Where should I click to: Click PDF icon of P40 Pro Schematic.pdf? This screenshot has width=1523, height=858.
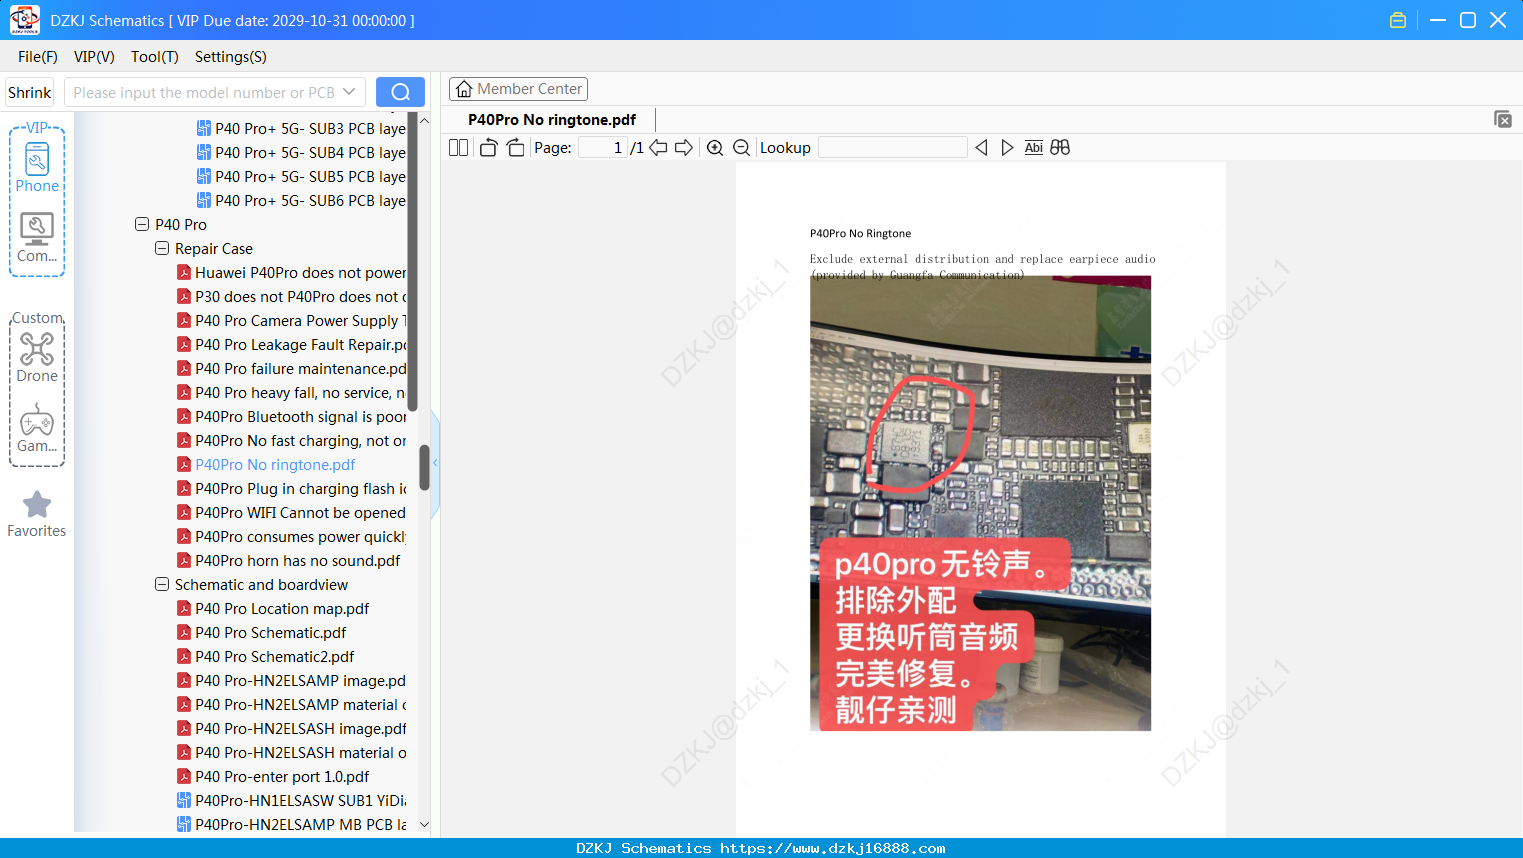(x=184, y=632)
